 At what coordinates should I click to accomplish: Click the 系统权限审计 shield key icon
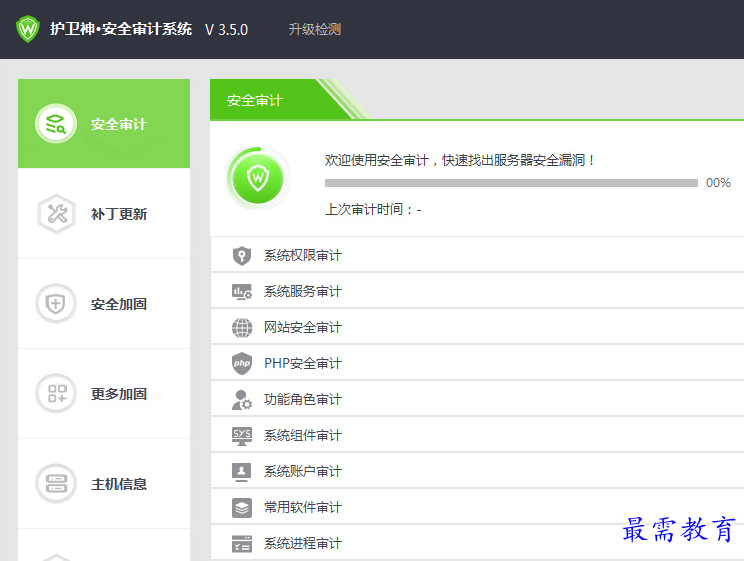click(242, 255)
